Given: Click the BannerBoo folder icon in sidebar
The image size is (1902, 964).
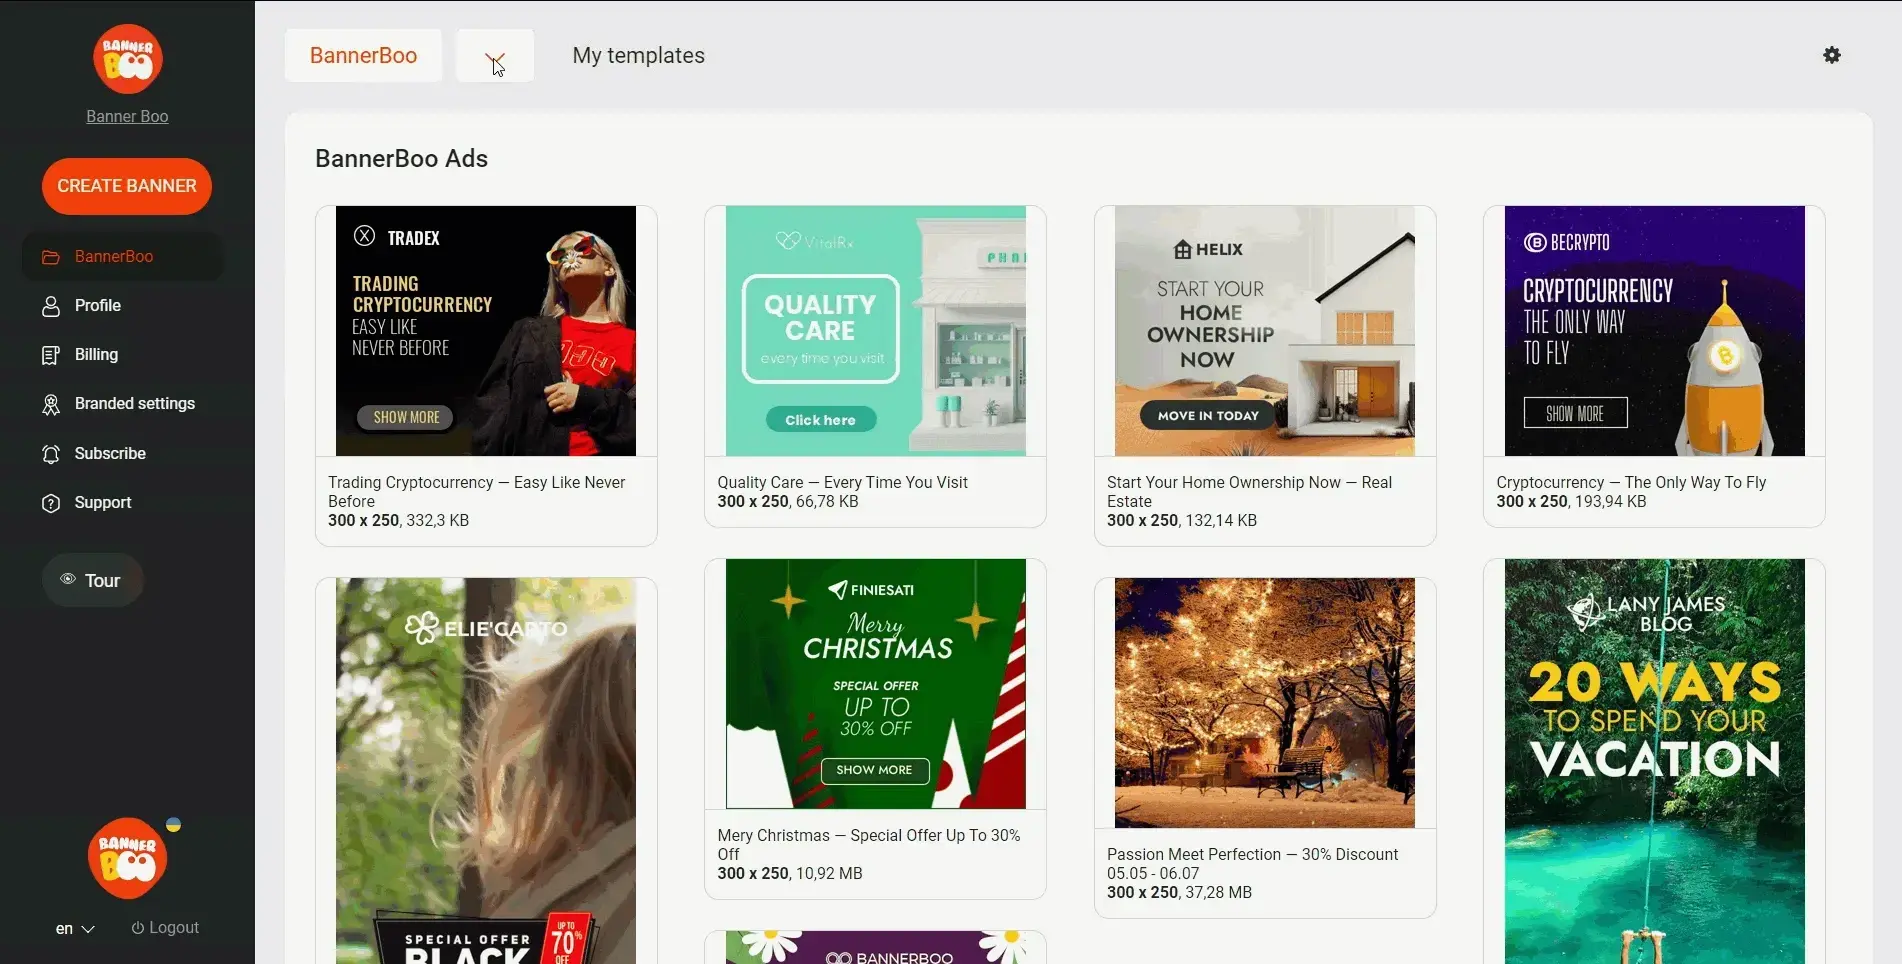Looking at the screenshot, I should pos(51,257).
